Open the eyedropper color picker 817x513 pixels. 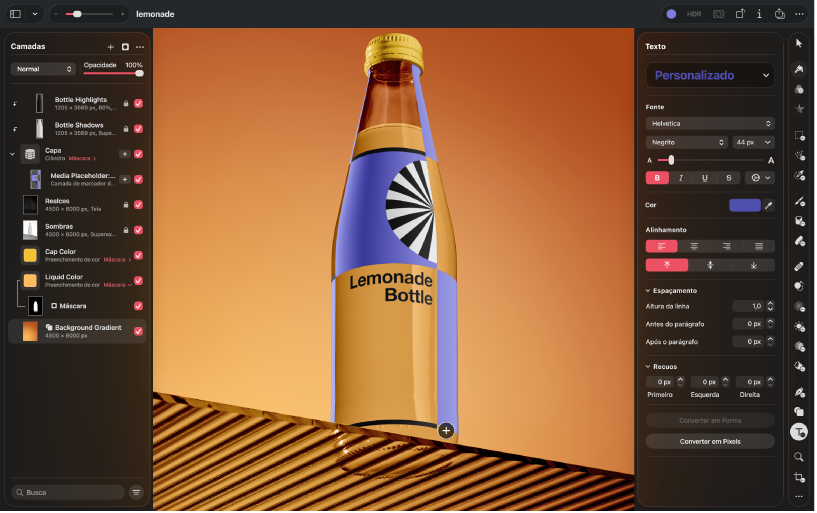pyautogui.click(x=770, y=205)
